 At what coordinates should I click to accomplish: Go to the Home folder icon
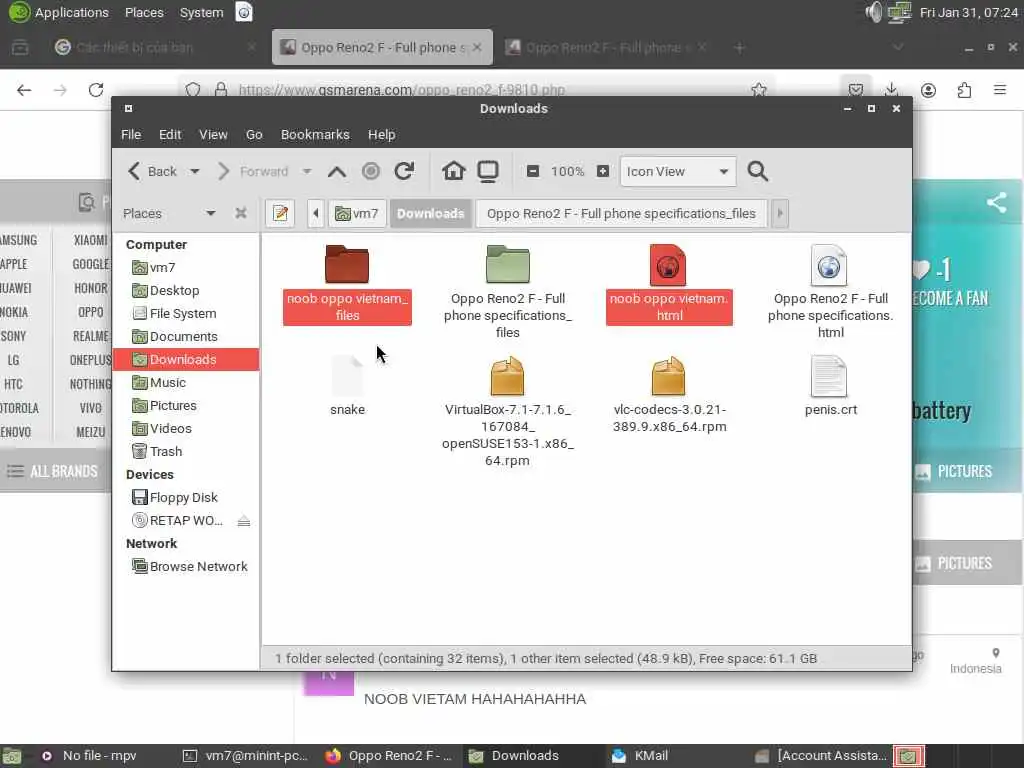click(x=453, y=171)
